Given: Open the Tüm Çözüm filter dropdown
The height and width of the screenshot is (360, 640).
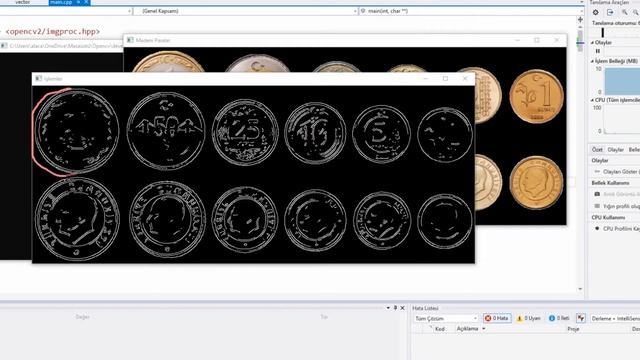Looking at the screenshot, I should (445, 318).
